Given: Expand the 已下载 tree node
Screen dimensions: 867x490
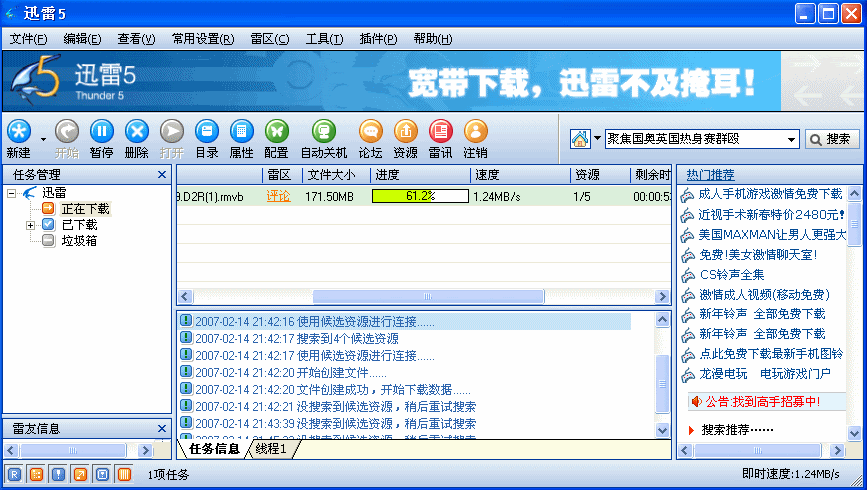Looking at the screenshot, I should click(30, 225).
